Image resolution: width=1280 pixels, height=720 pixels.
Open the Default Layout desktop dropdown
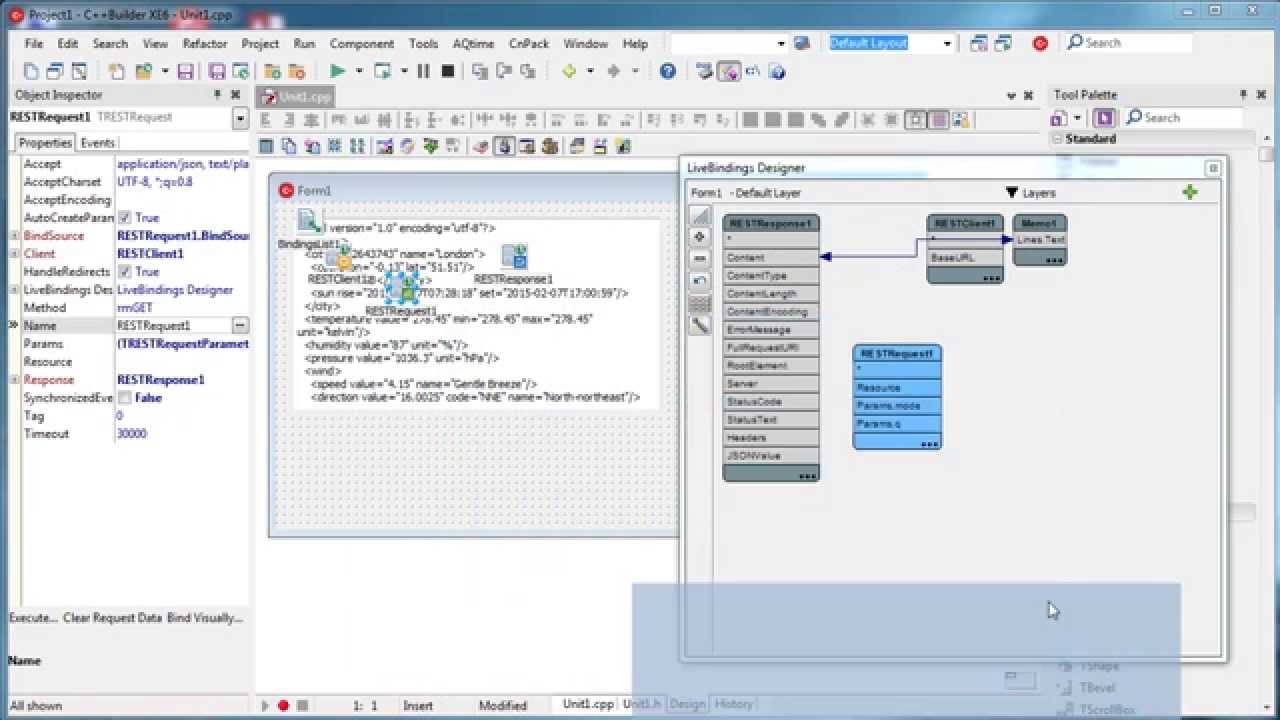(x=947, y=43)
